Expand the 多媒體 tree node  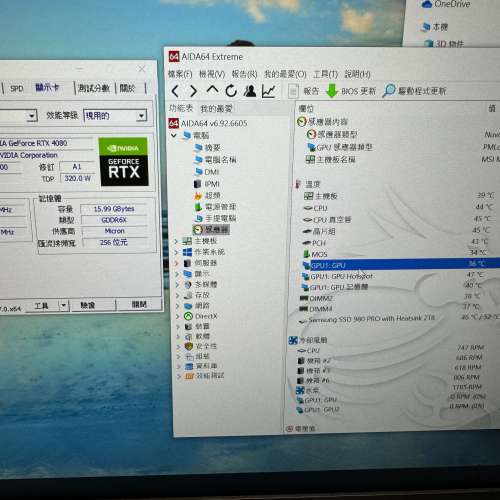(x=177, y=285)
